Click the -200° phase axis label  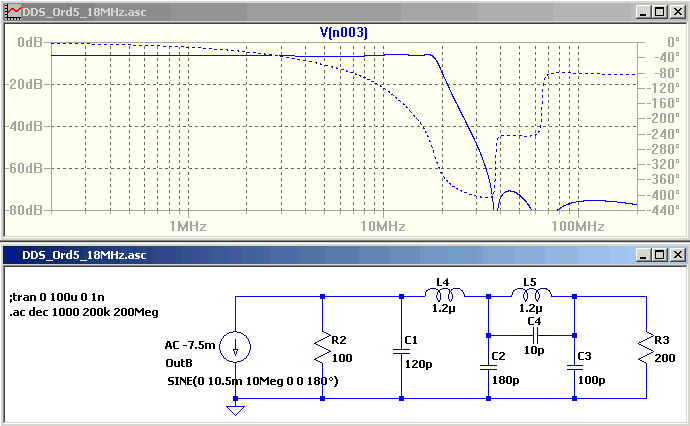664,118
